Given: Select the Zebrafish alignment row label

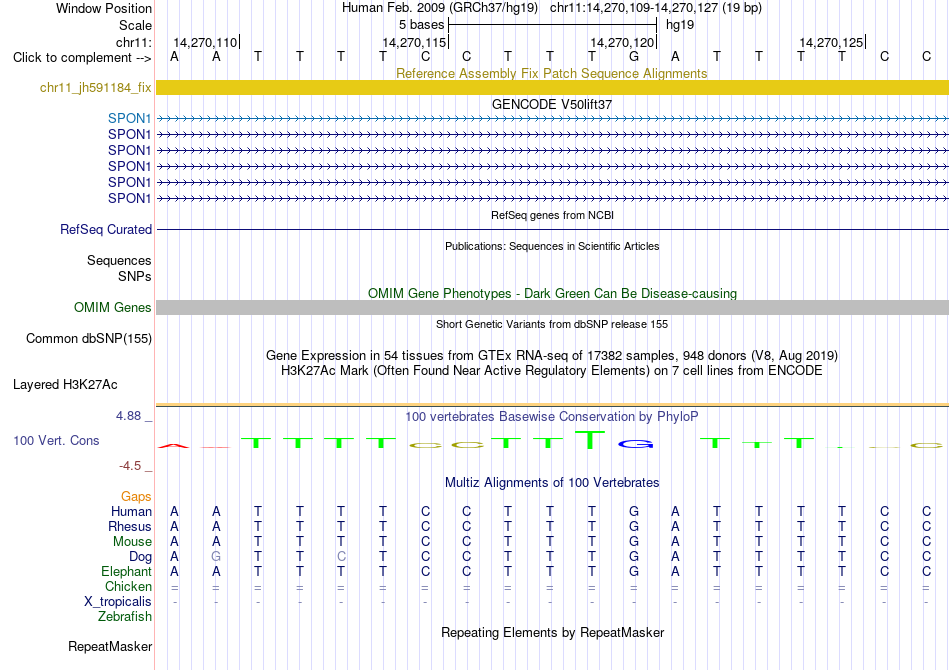Looking at the screenshot, I should [125, 617].
